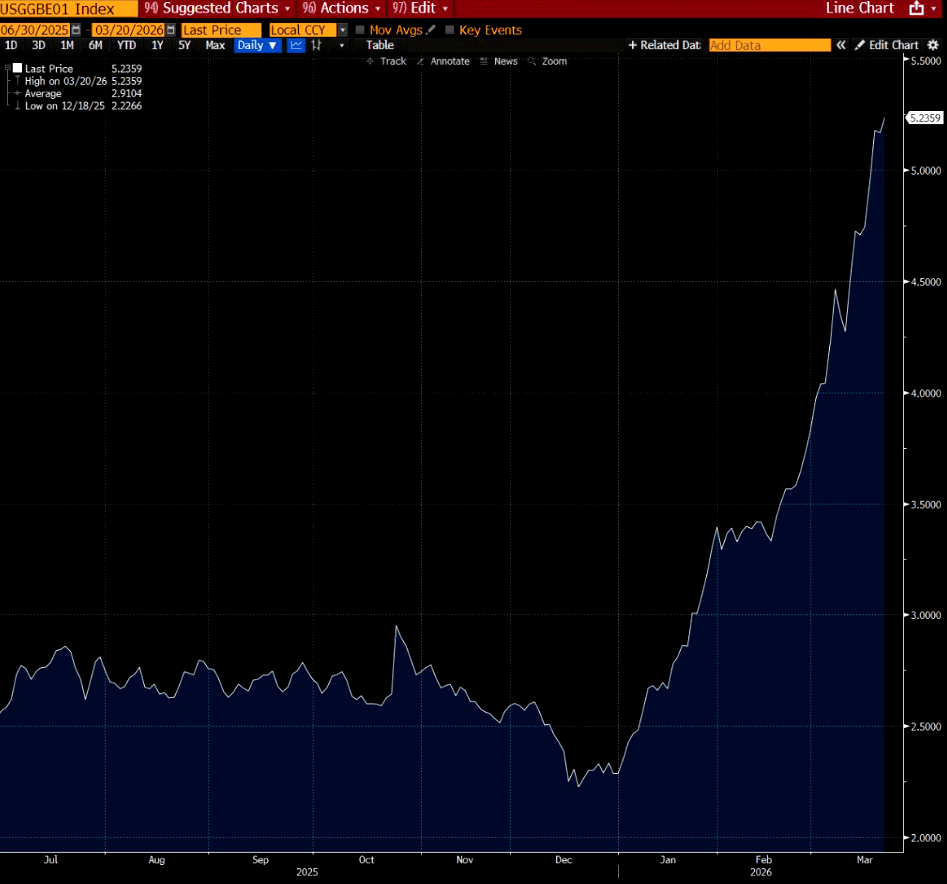Select the YTD time range tab
This screenshot has width=947, height=884.
tap(126, 45)
